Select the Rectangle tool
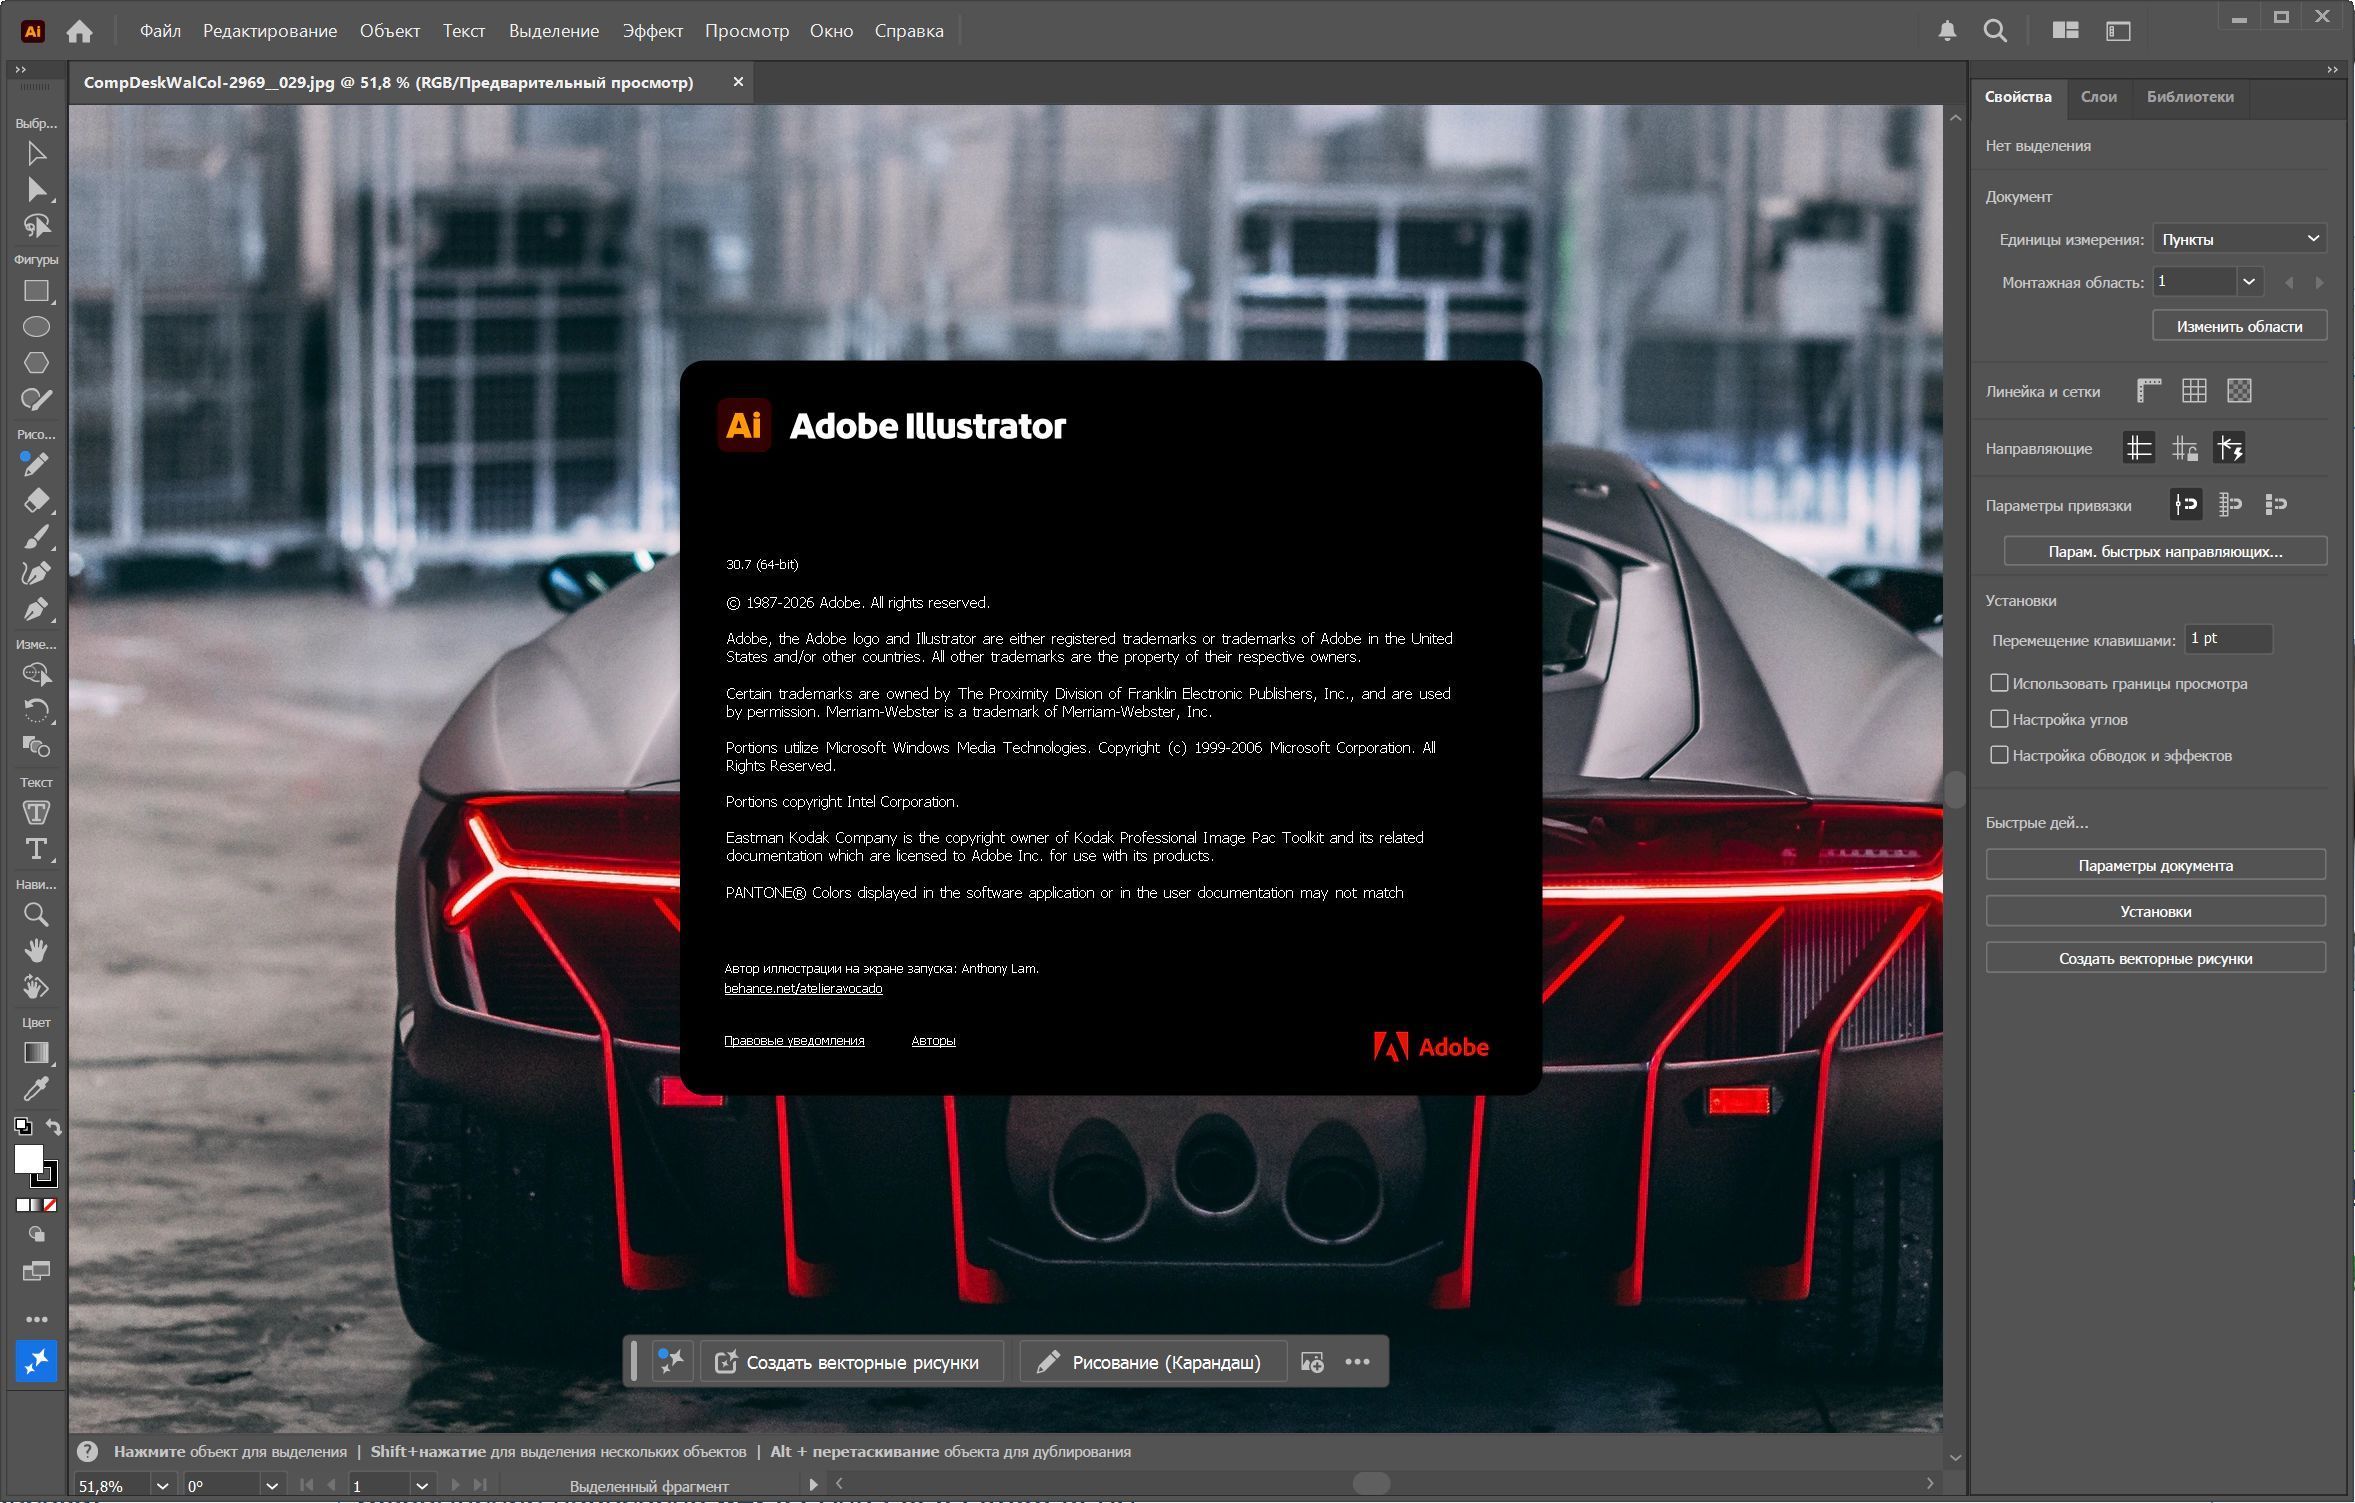The image size is (2355, 1503). coord(36,291)
